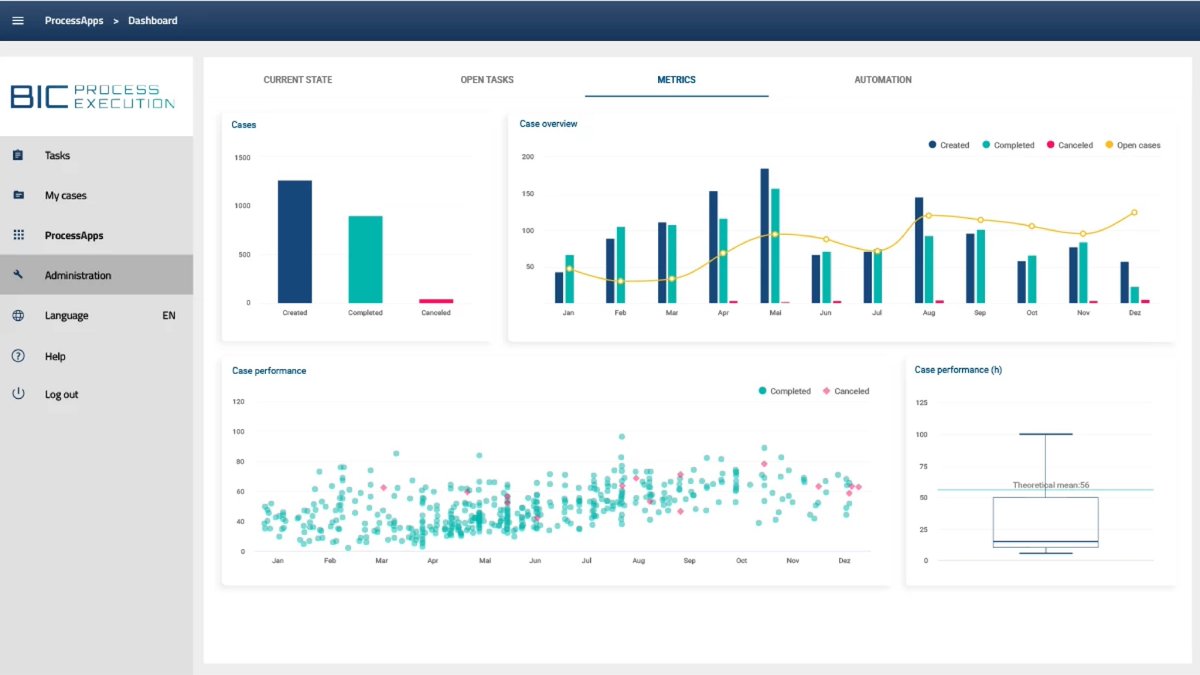Click the box in the Case performance boxplot

point(1045,522)
